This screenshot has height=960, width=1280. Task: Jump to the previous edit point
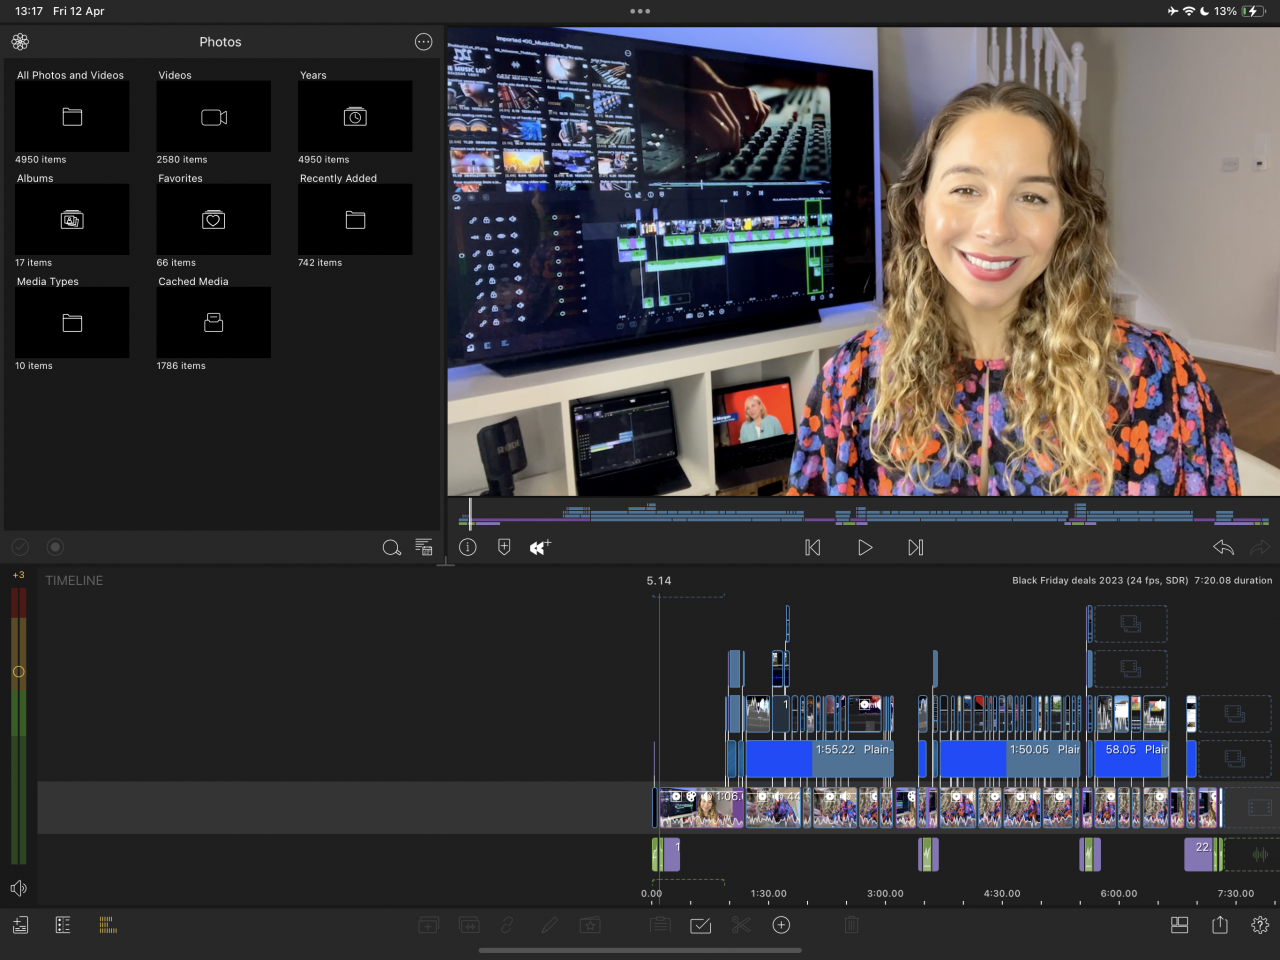(x=812, y=548)
